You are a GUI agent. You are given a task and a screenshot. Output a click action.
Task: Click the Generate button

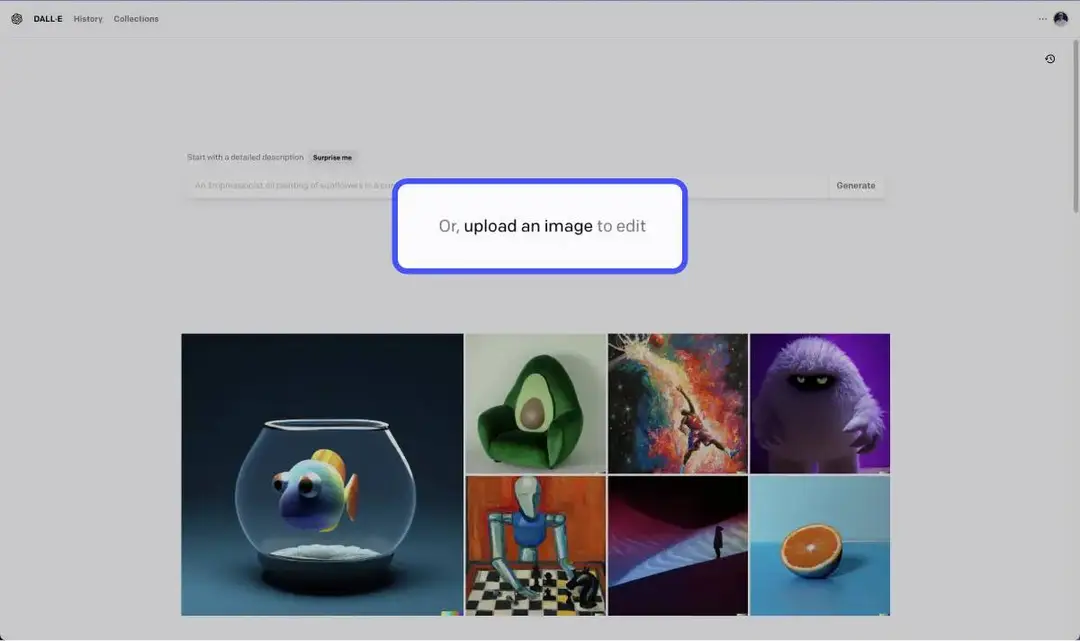pyautogui.click(x=855, y=186)
